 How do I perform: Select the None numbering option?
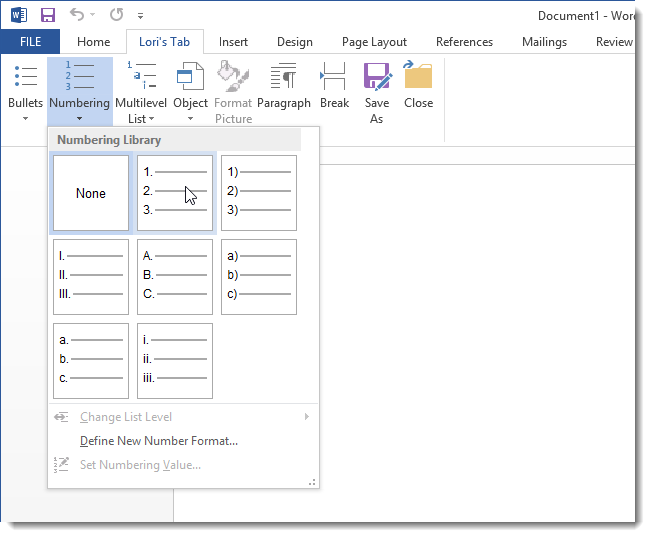[x=91, y=193]
